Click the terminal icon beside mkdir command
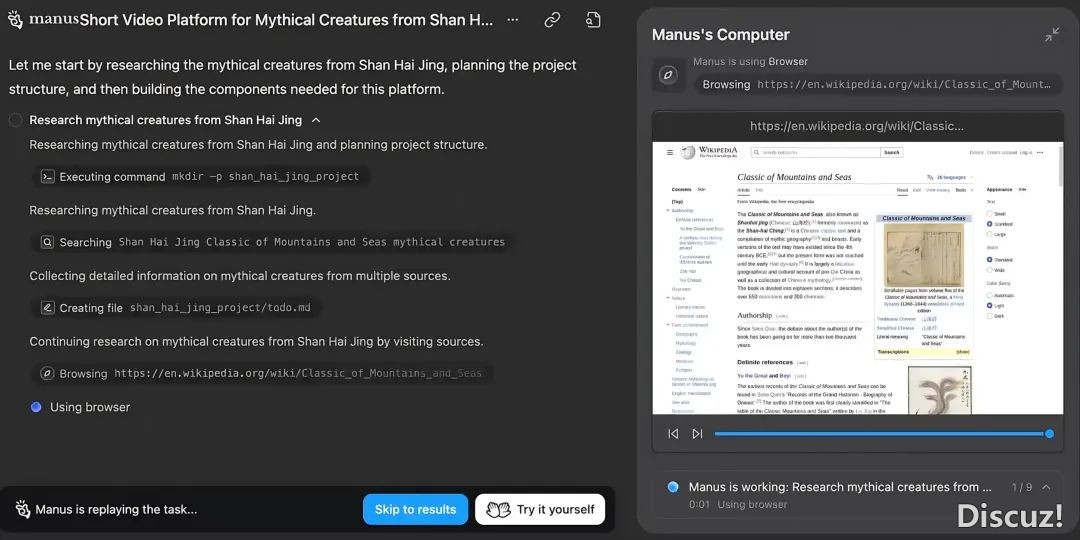This screenshot has height=540, width=1080. pos(47,176)
